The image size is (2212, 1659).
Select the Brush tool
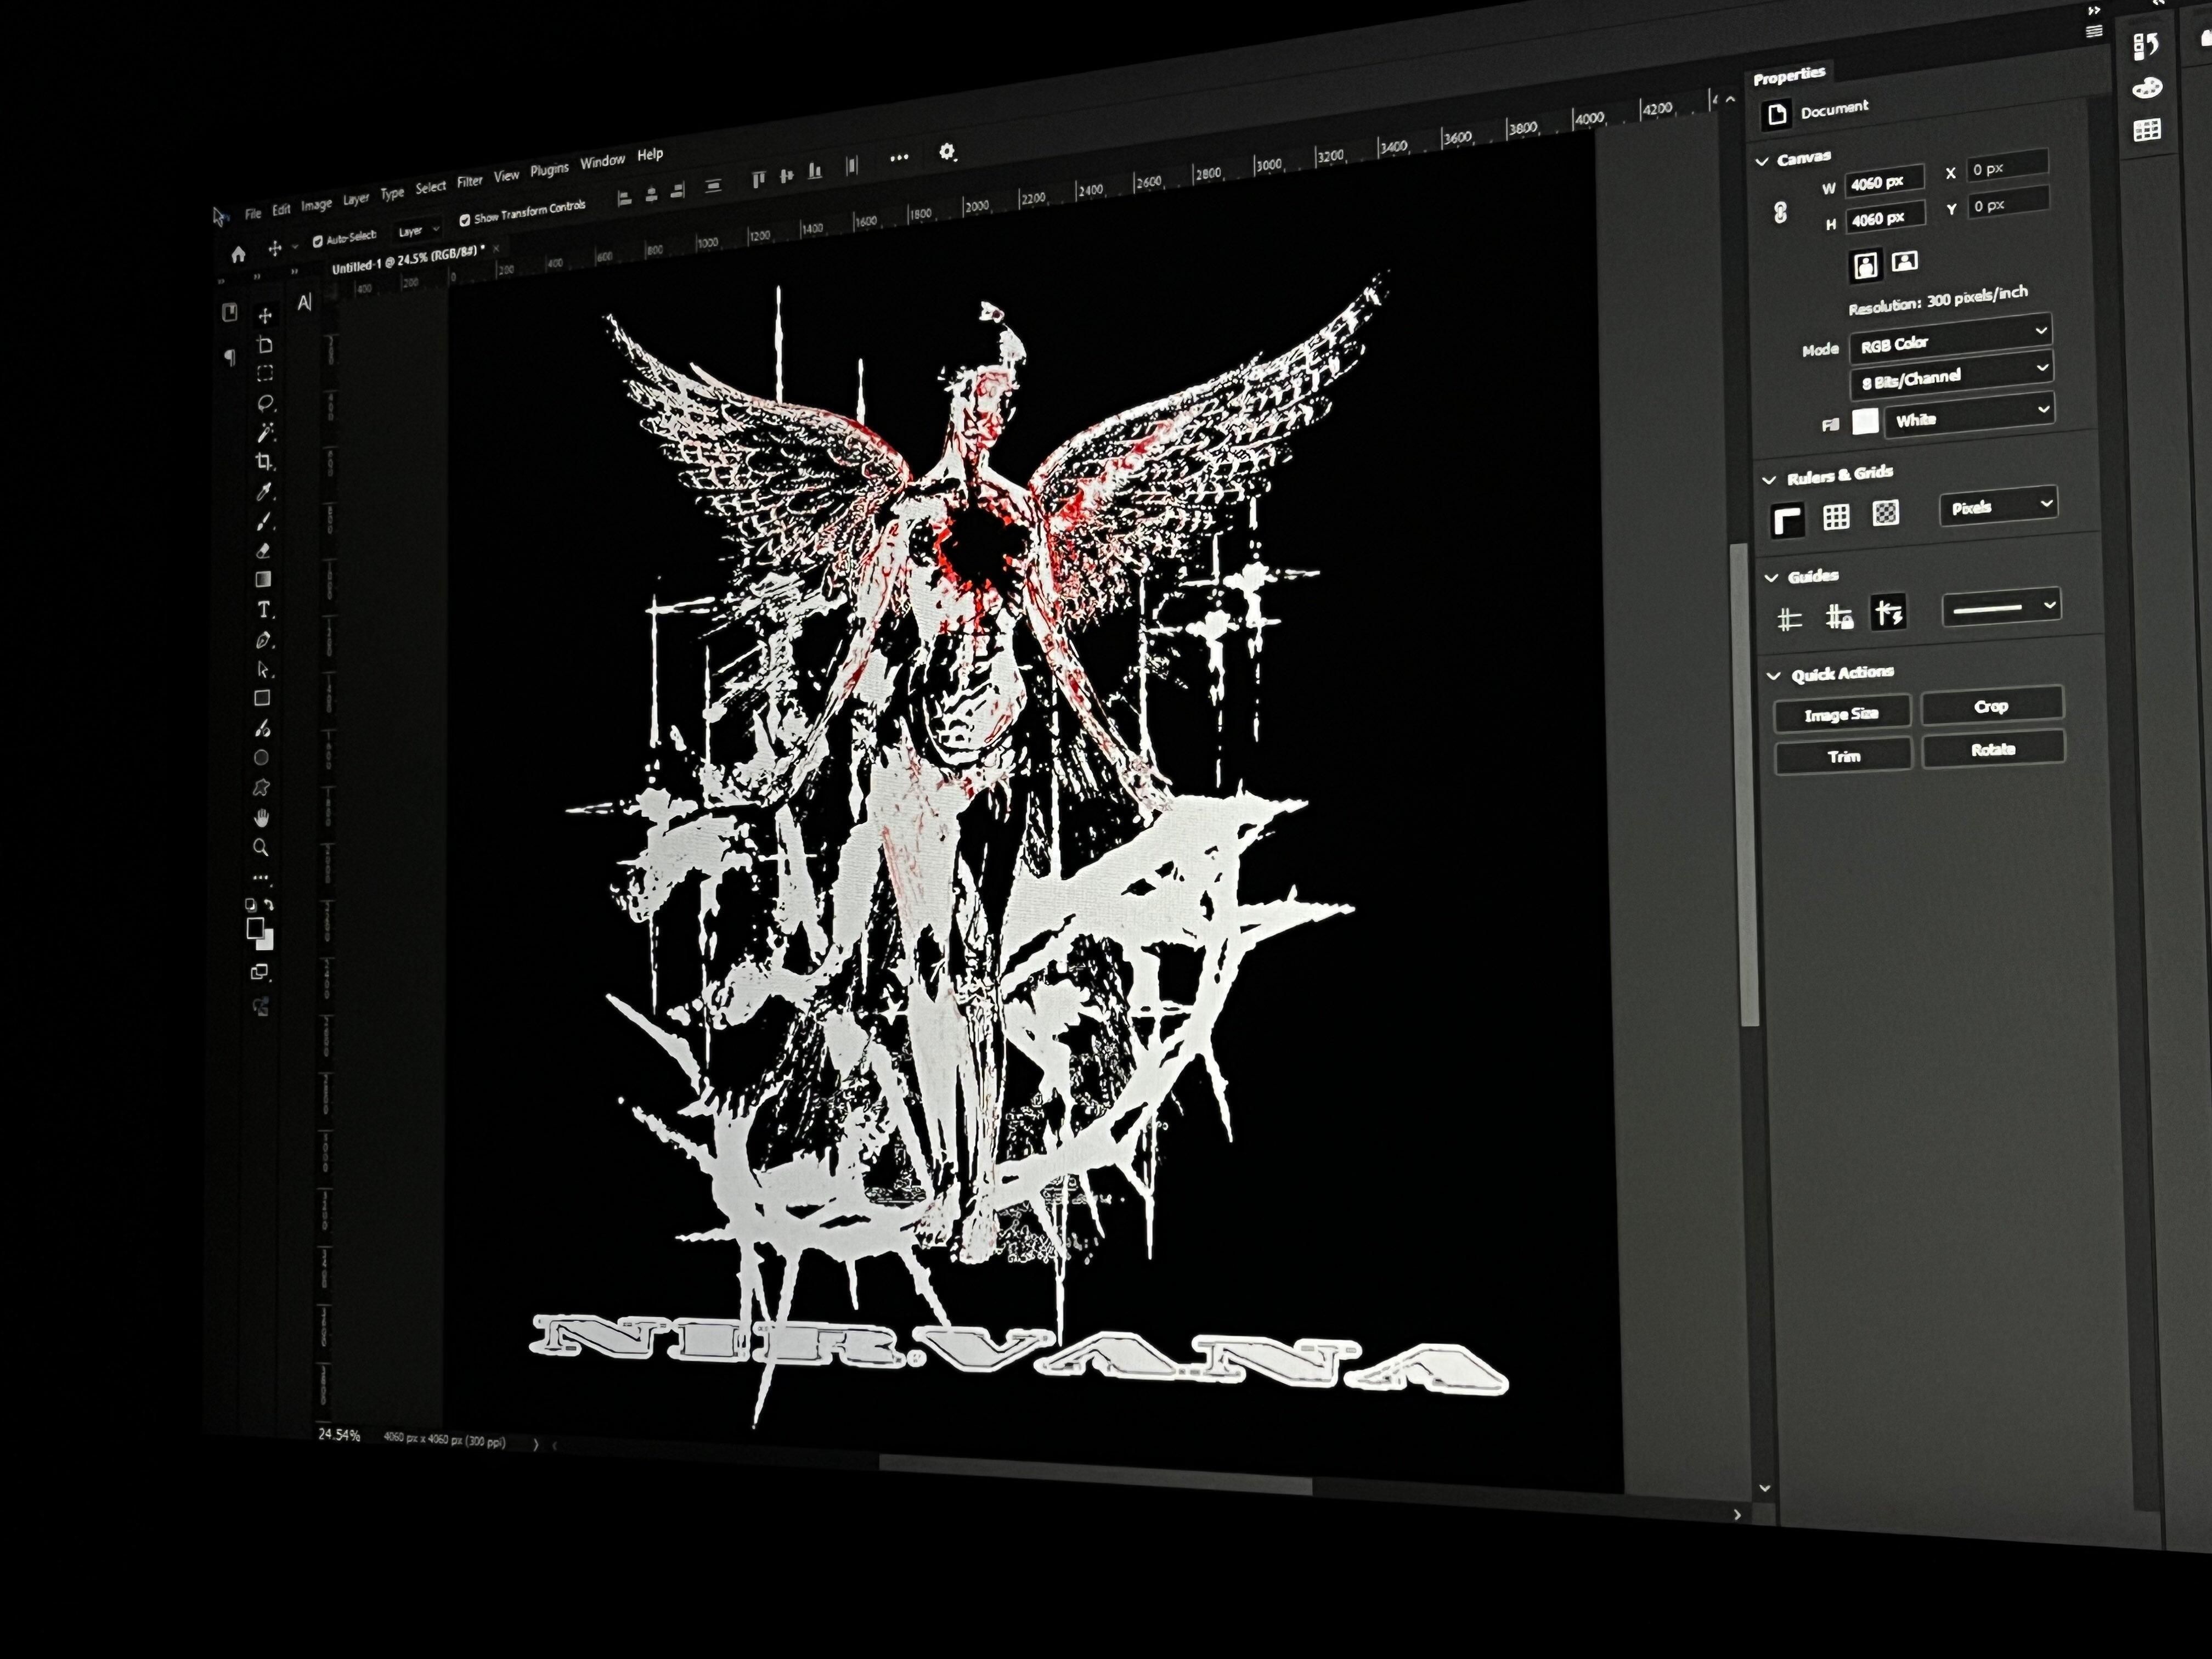[x=264, y=521]
